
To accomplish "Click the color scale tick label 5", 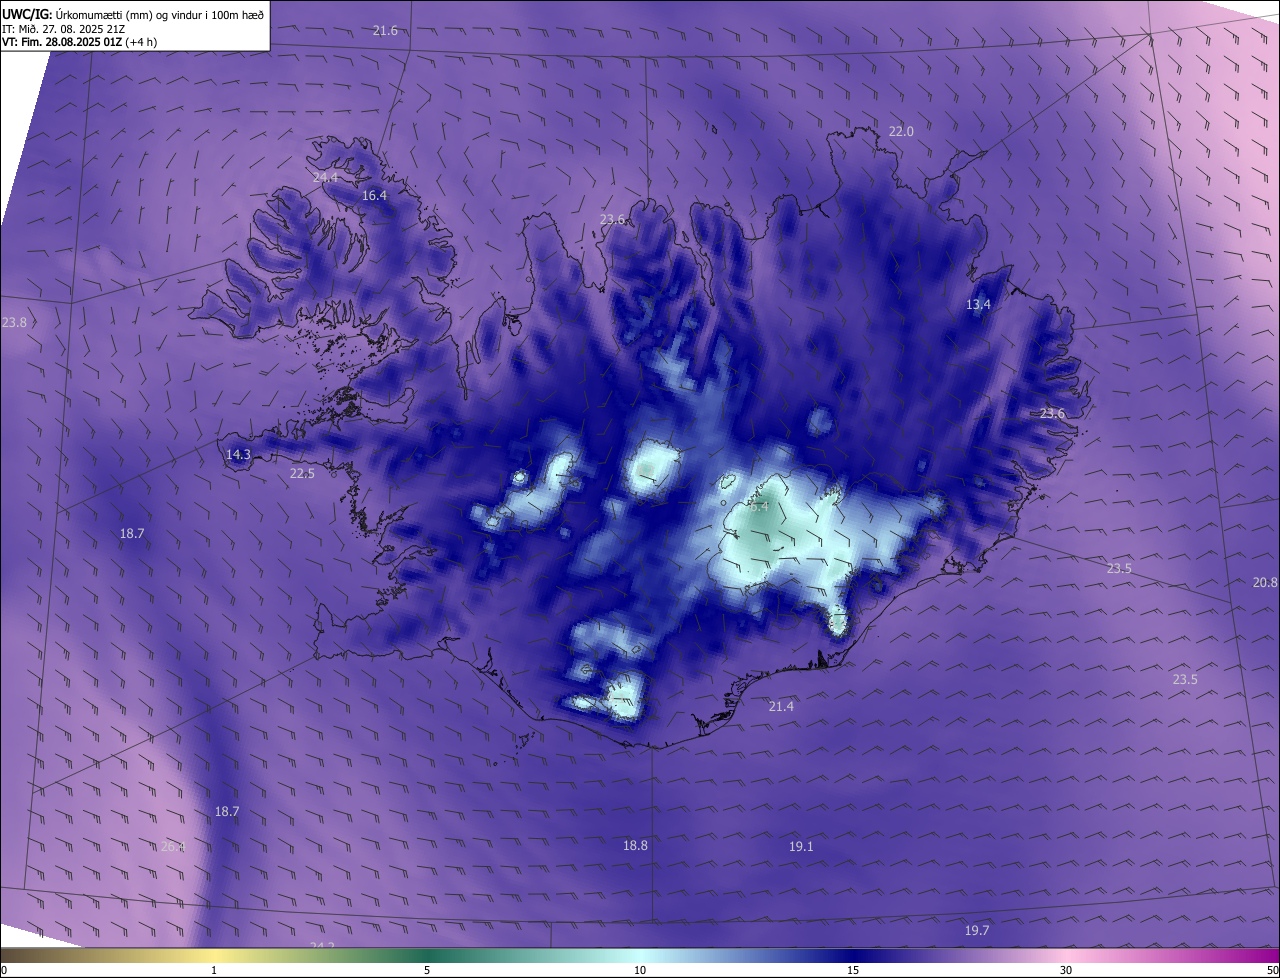I will point(427,970).
